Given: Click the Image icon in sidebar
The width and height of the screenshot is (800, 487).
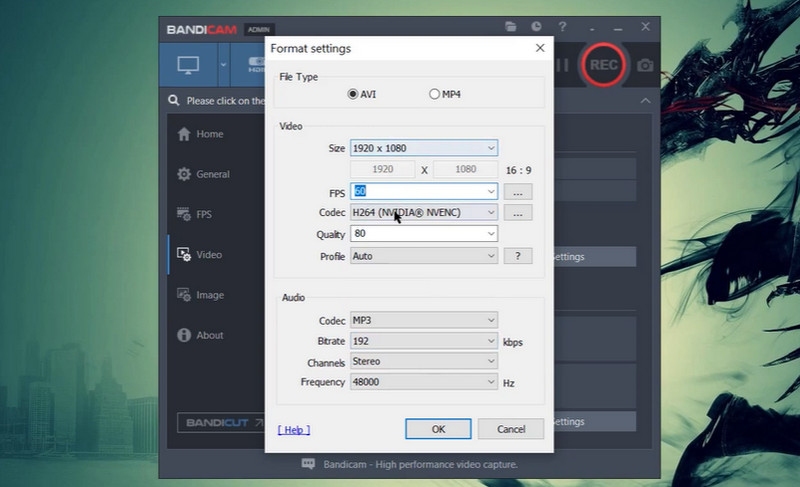Looking at the screenshot, I should tap(184, 295).
